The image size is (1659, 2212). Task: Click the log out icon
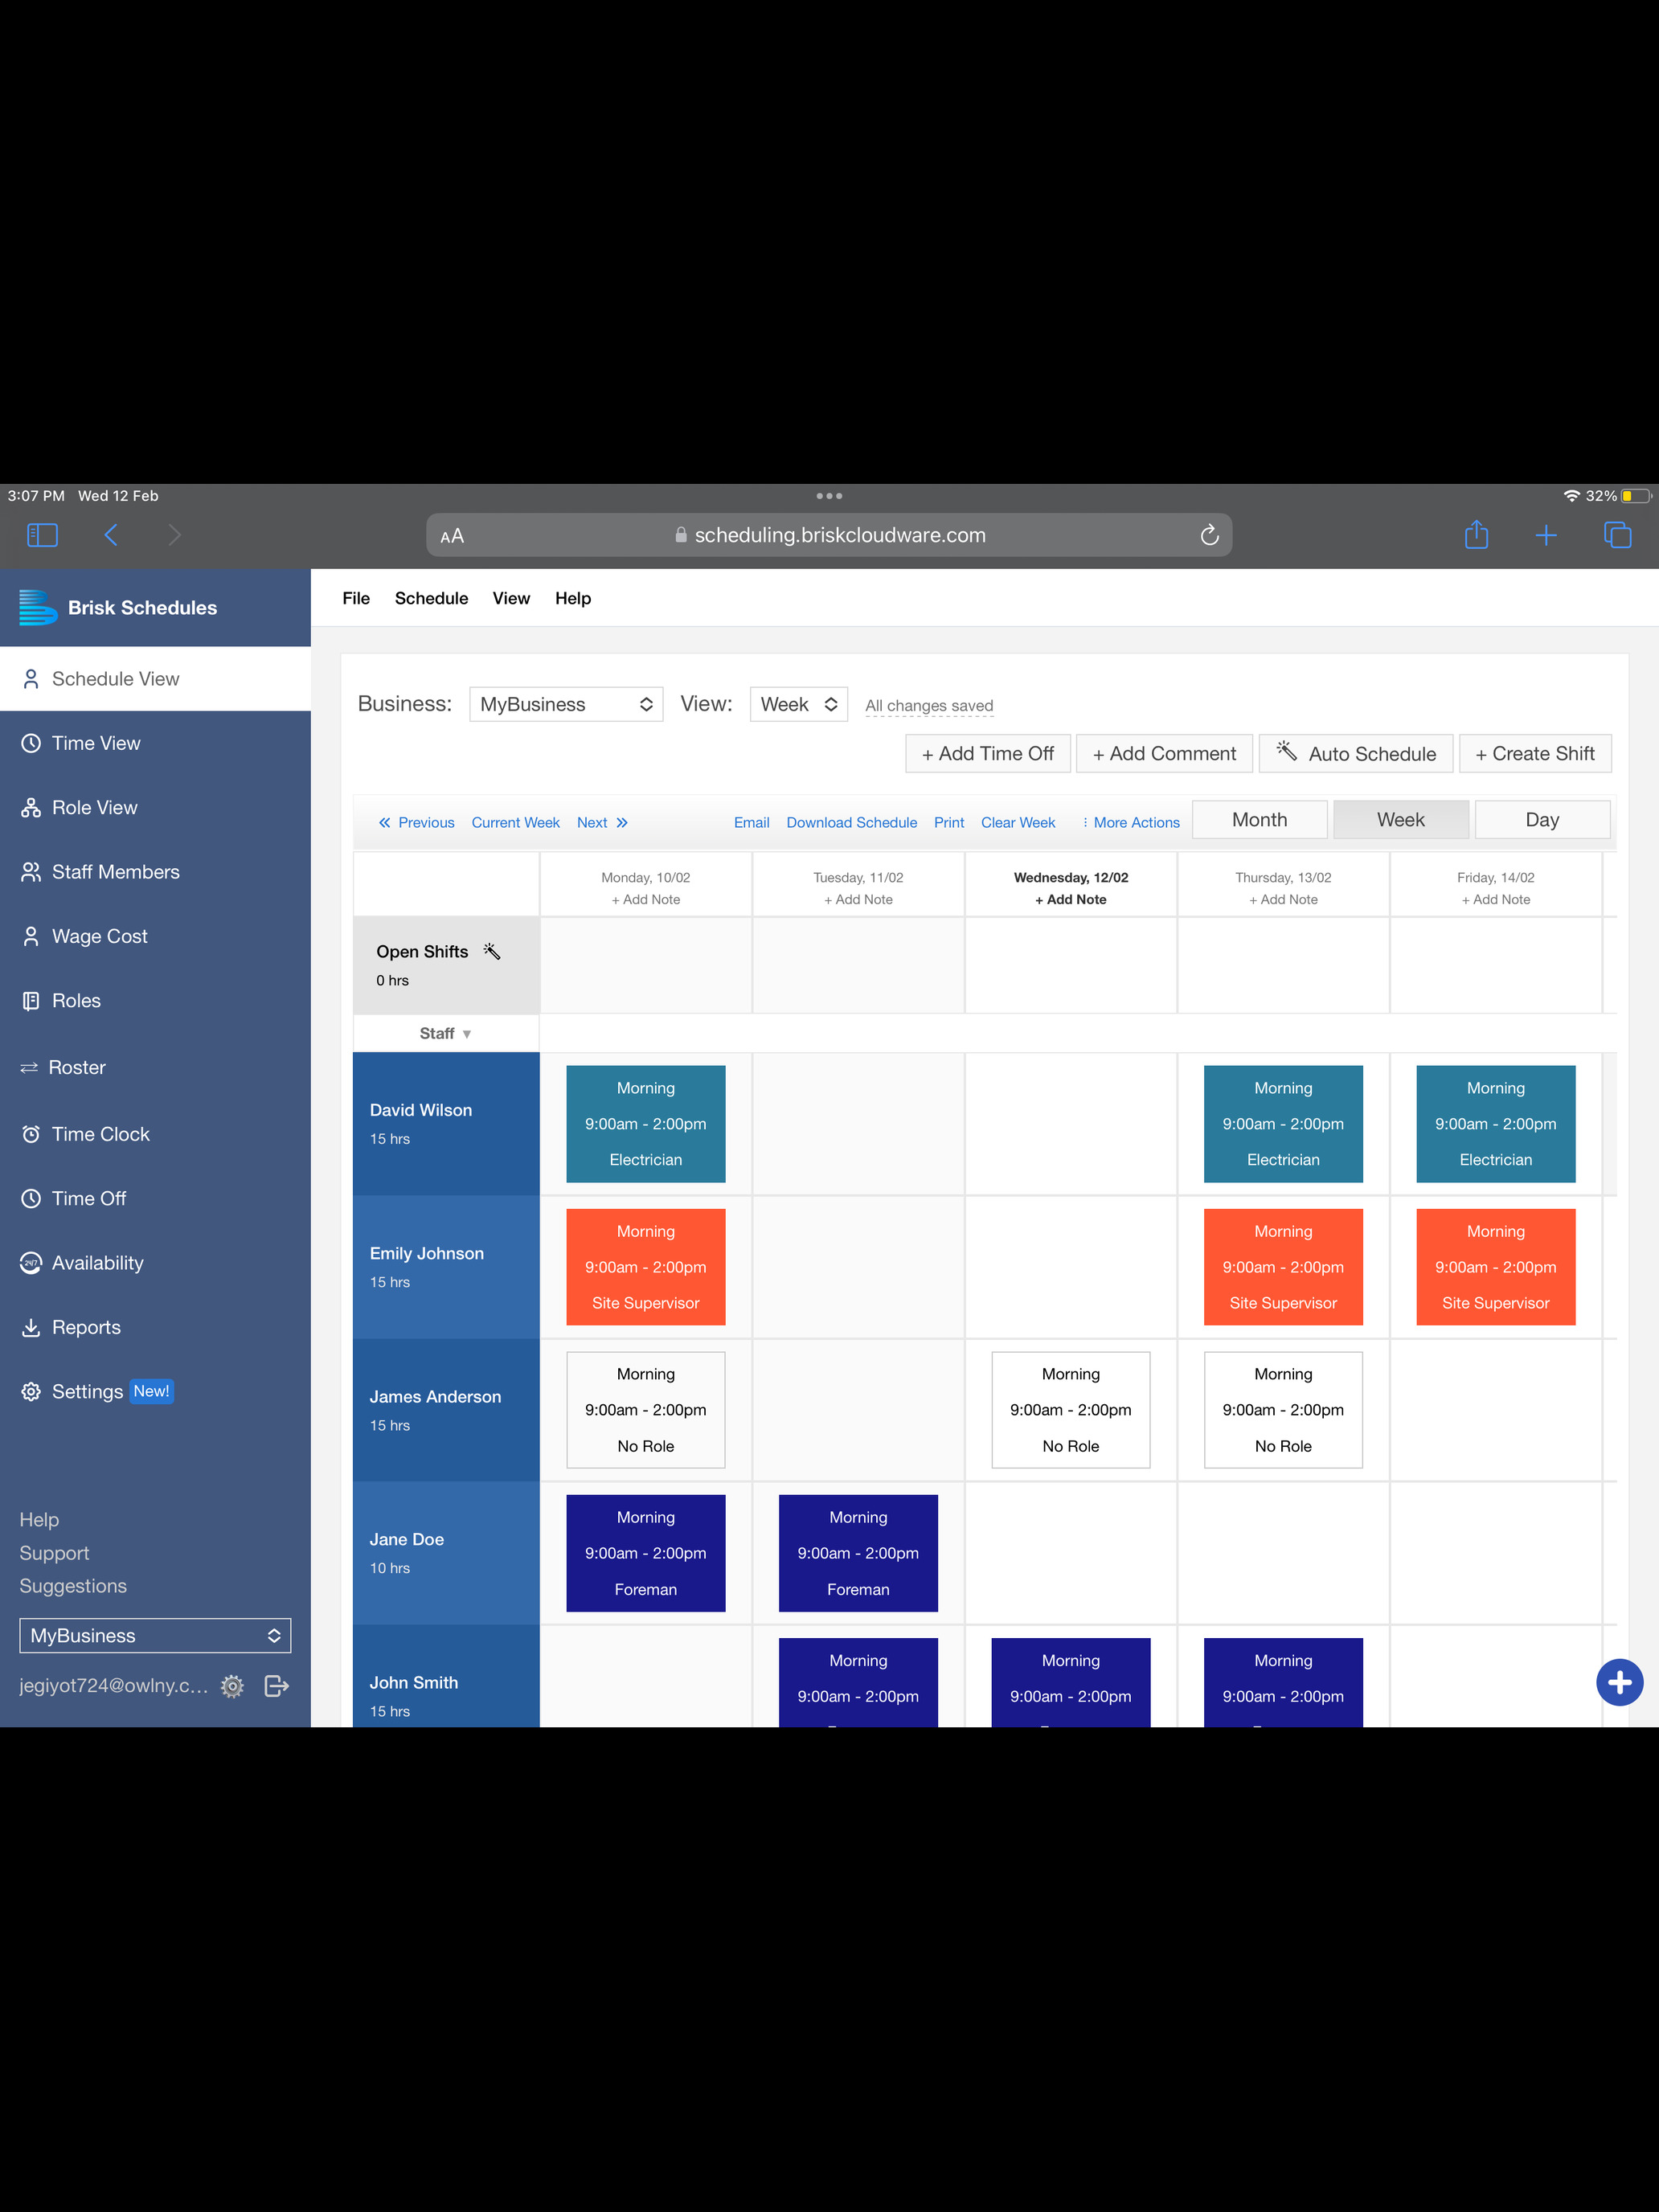point(277,1686)
